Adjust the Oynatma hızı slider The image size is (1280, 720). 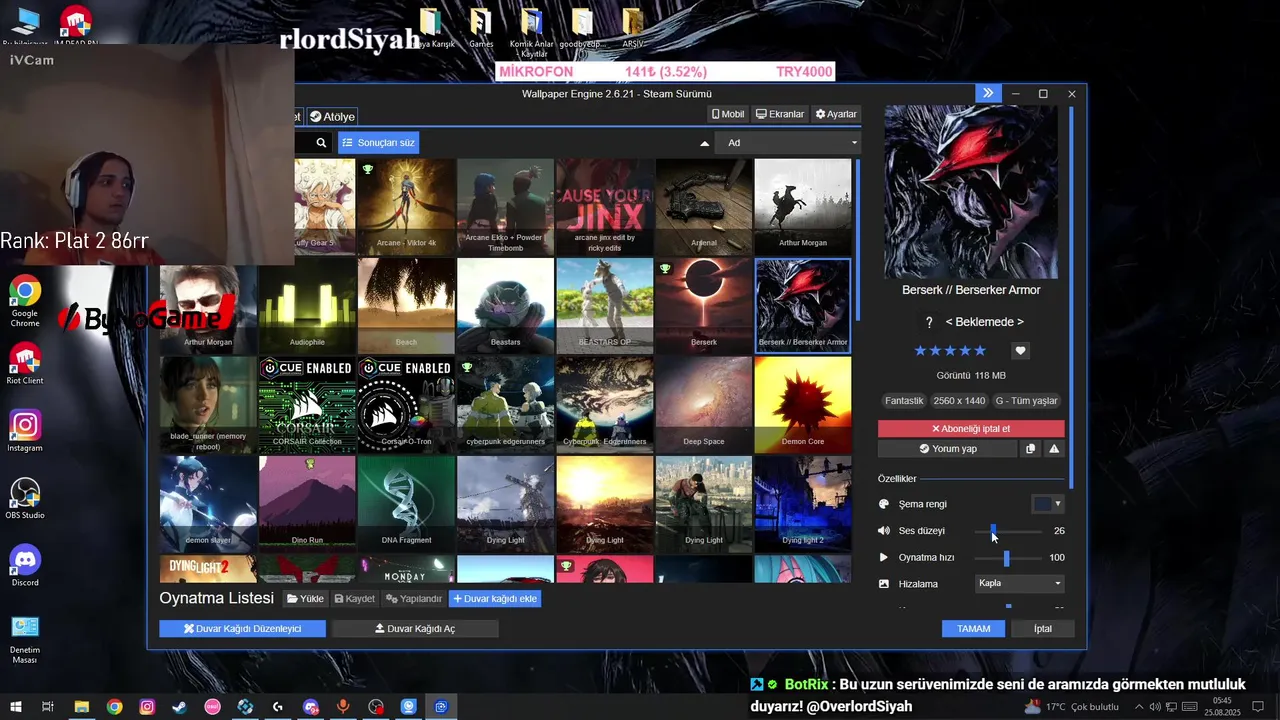1009,557
